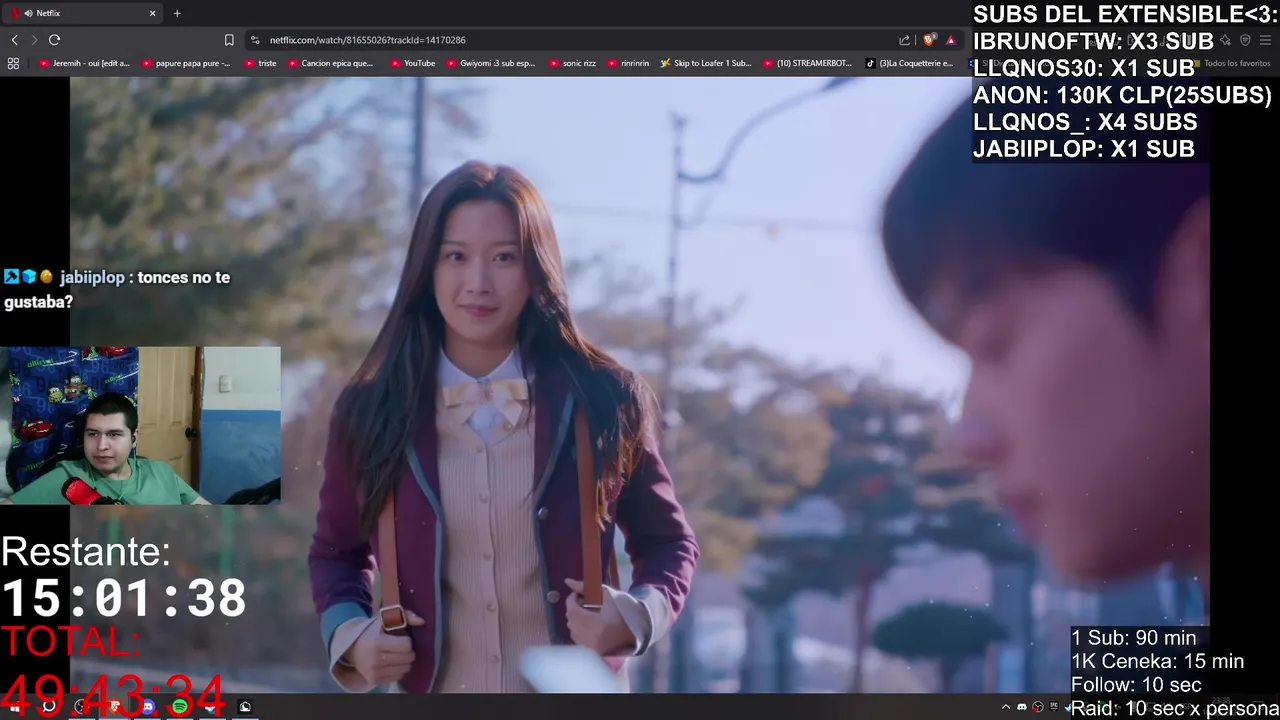This screenshot has height=720, width=1280.
Task: Open Brave Rewards triangle icon
Action: (950, 40)
